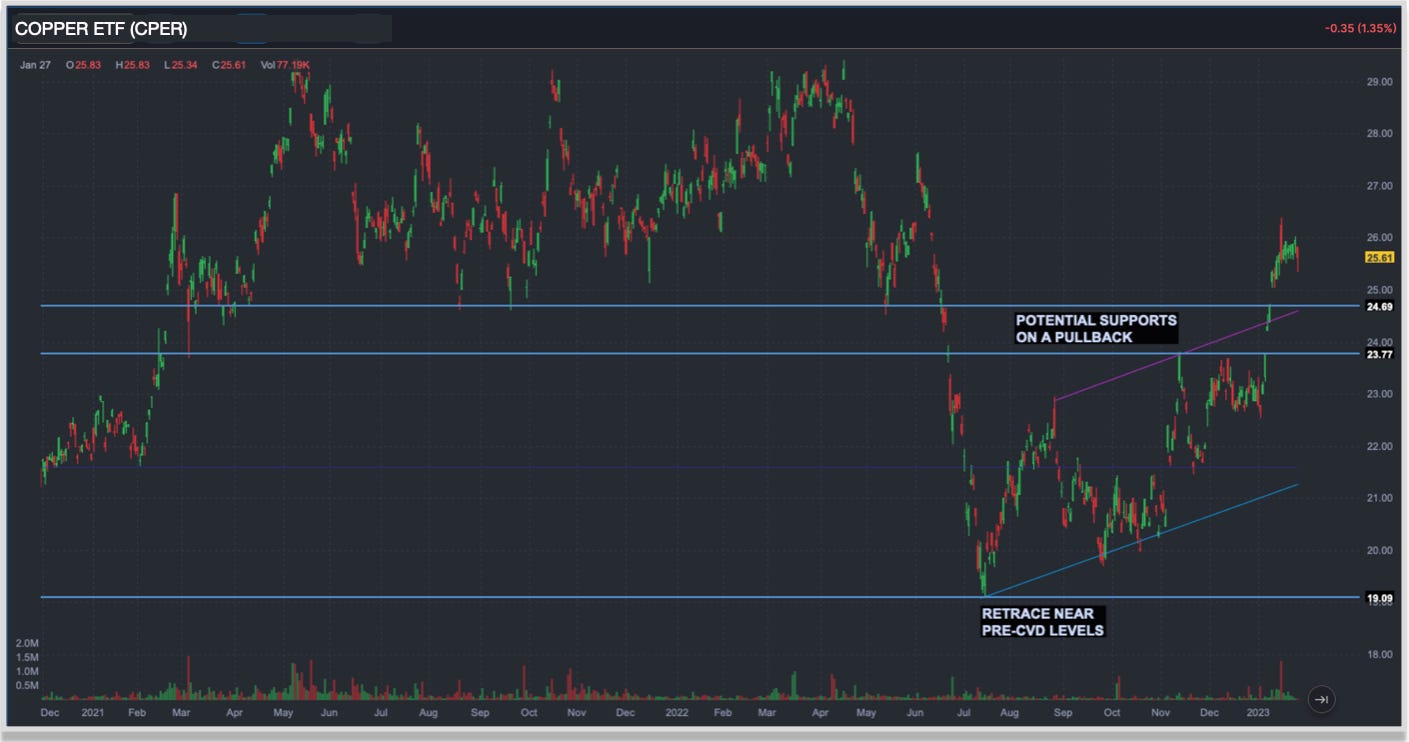Click the 27.00 price axis label
The image size is (1409, 742).
[1379, 186]
